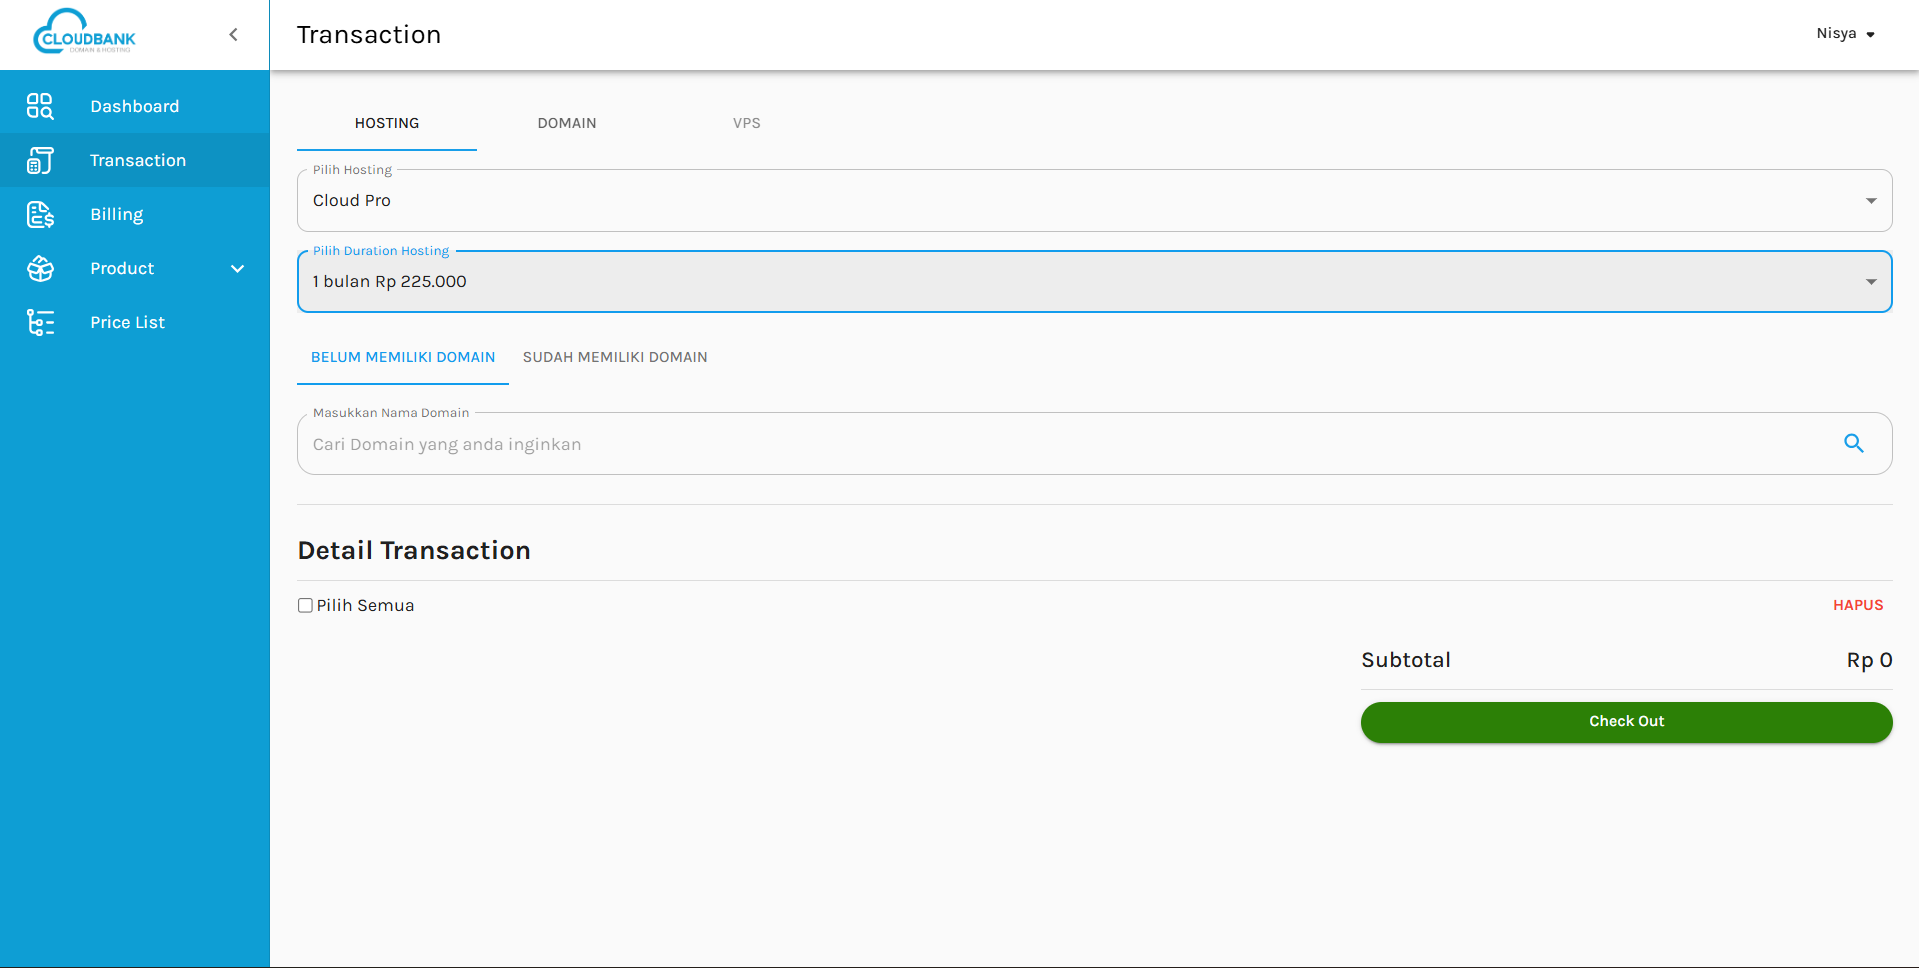The width and height of the screenshot is (1919, 968).
Task: Open the Pilih Hosting dropdown
Action: (x=1093, y=201)
